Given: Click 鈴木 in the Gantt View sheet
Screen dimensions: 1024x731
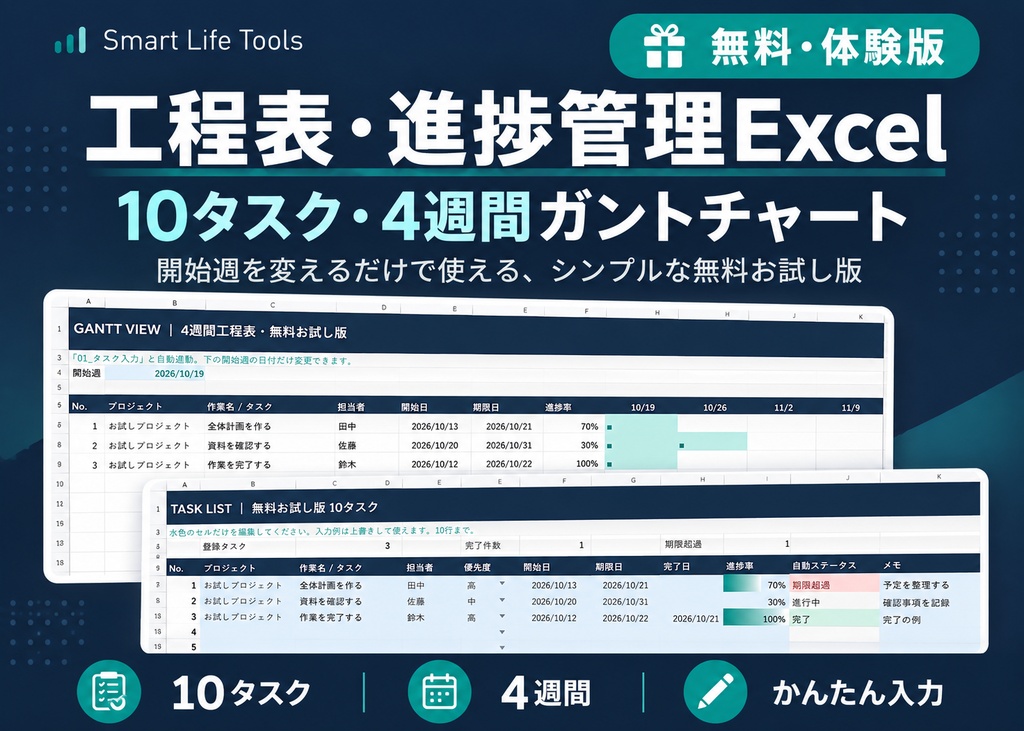Looking at the screenshot, I should point(347,464).
